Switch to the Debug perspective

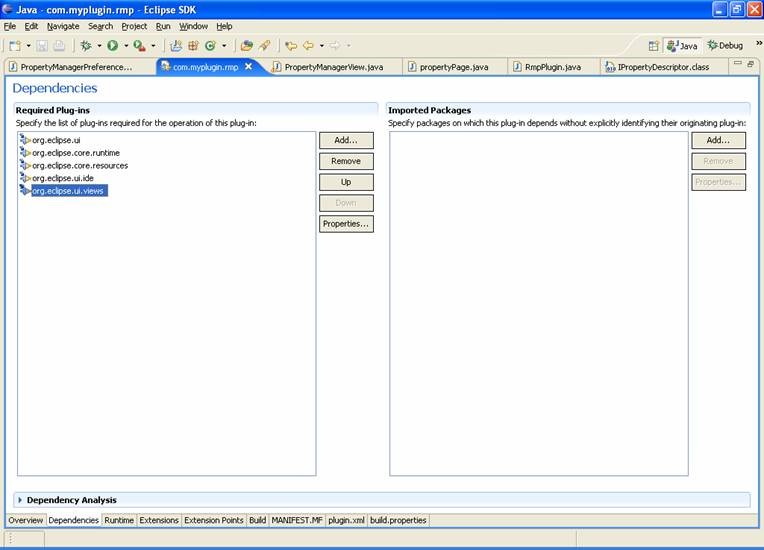(x=726, y=46)
